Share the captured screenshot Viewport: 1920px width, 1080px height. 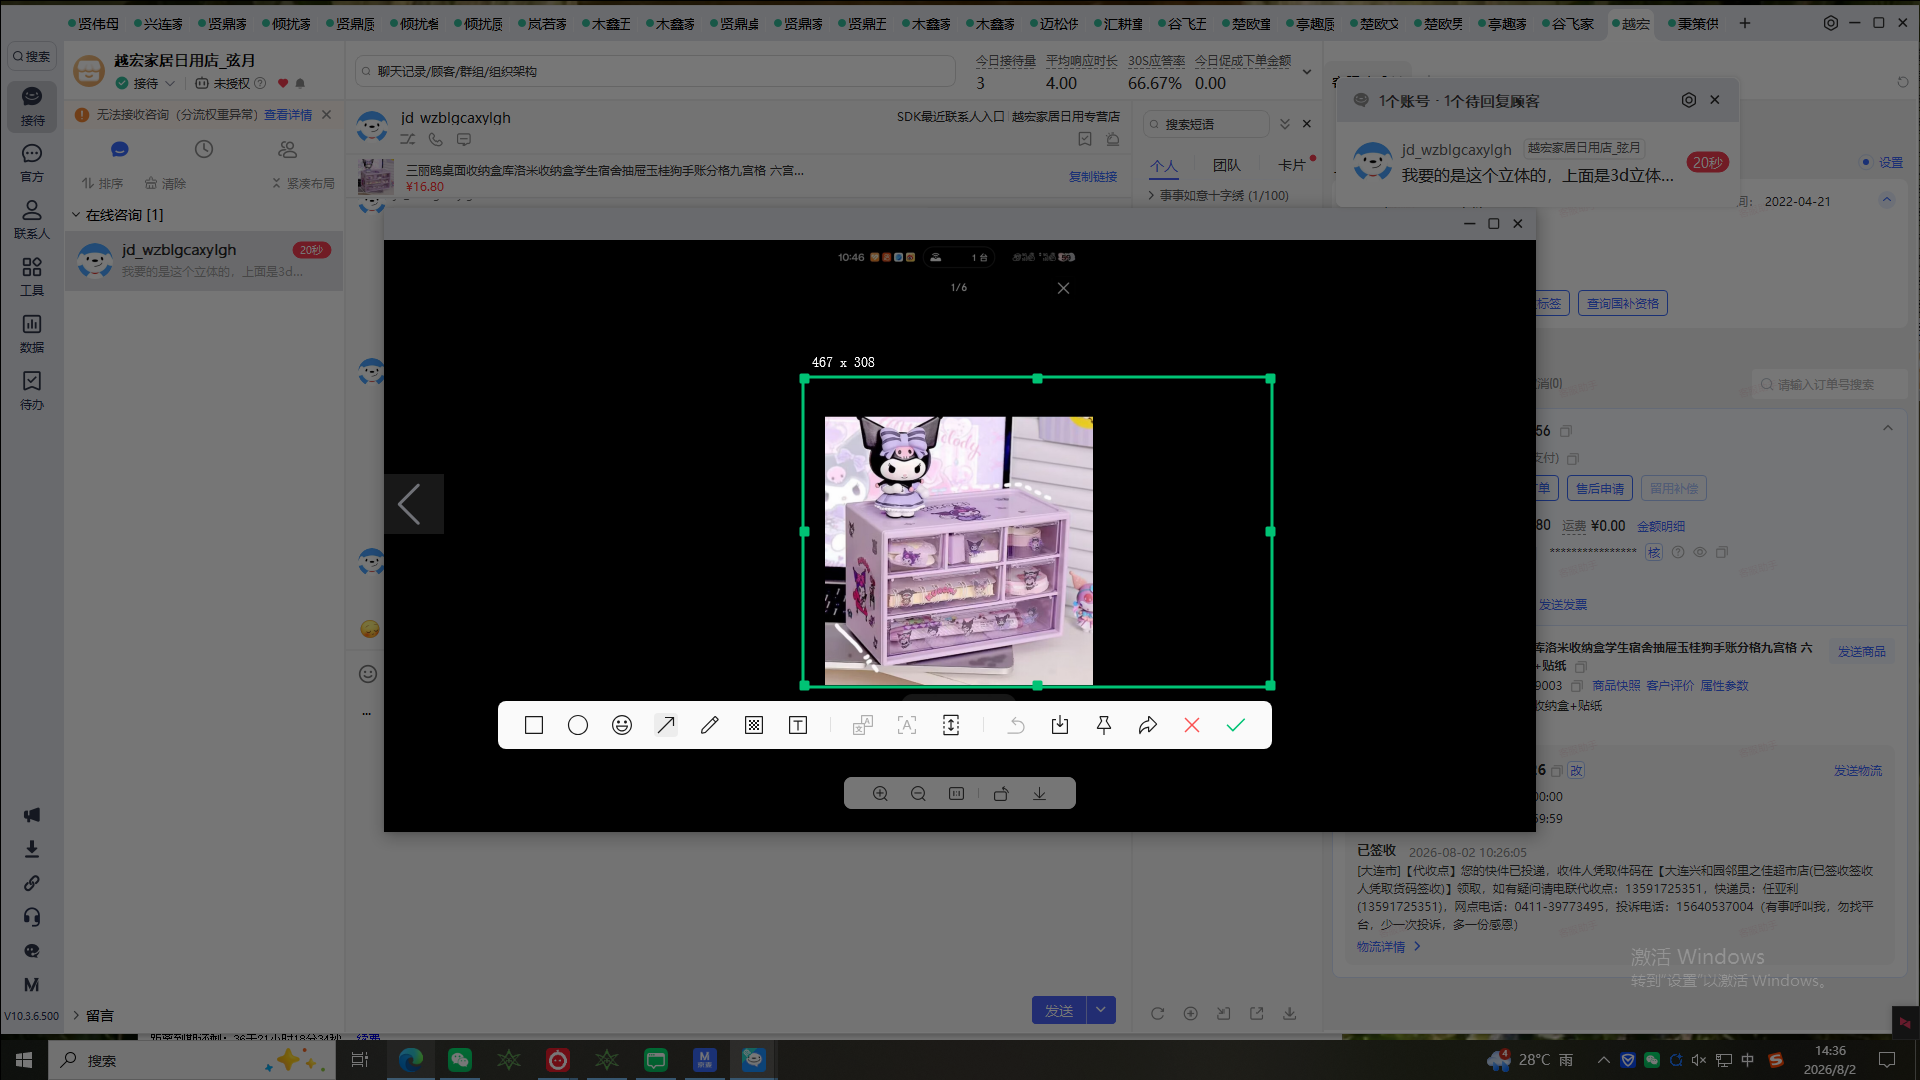point(1148,725)
